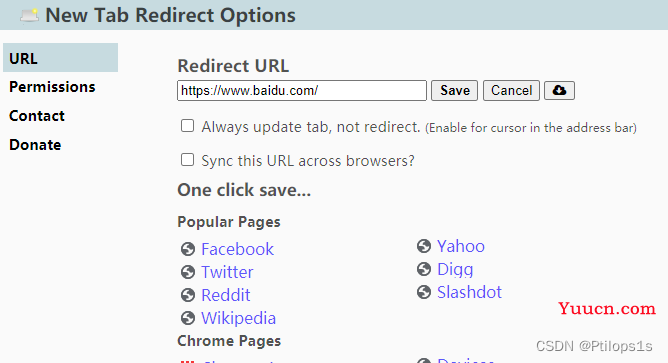Choose the Wikipedia one-click link
The image size is (668, 363).
(x=238, y=318)
